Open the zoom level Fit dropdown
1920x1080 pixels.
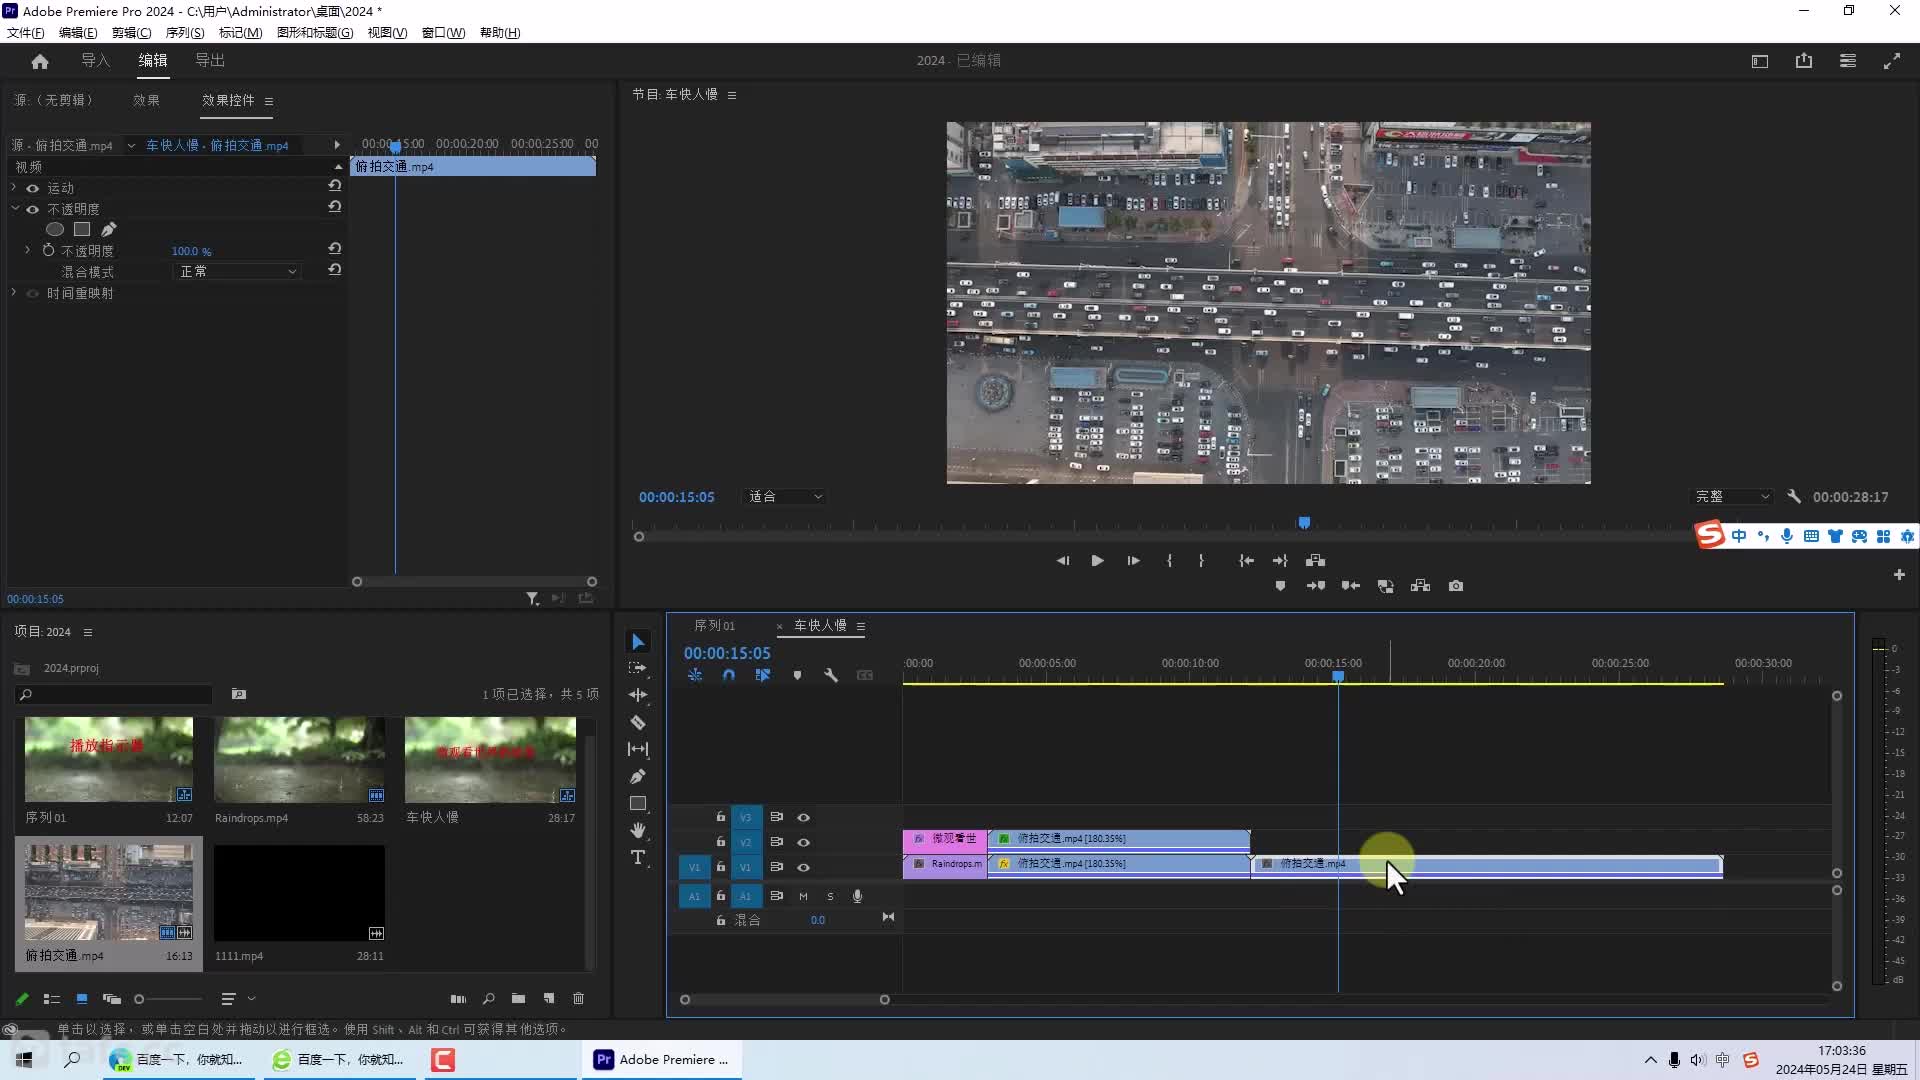pos(785,497)
